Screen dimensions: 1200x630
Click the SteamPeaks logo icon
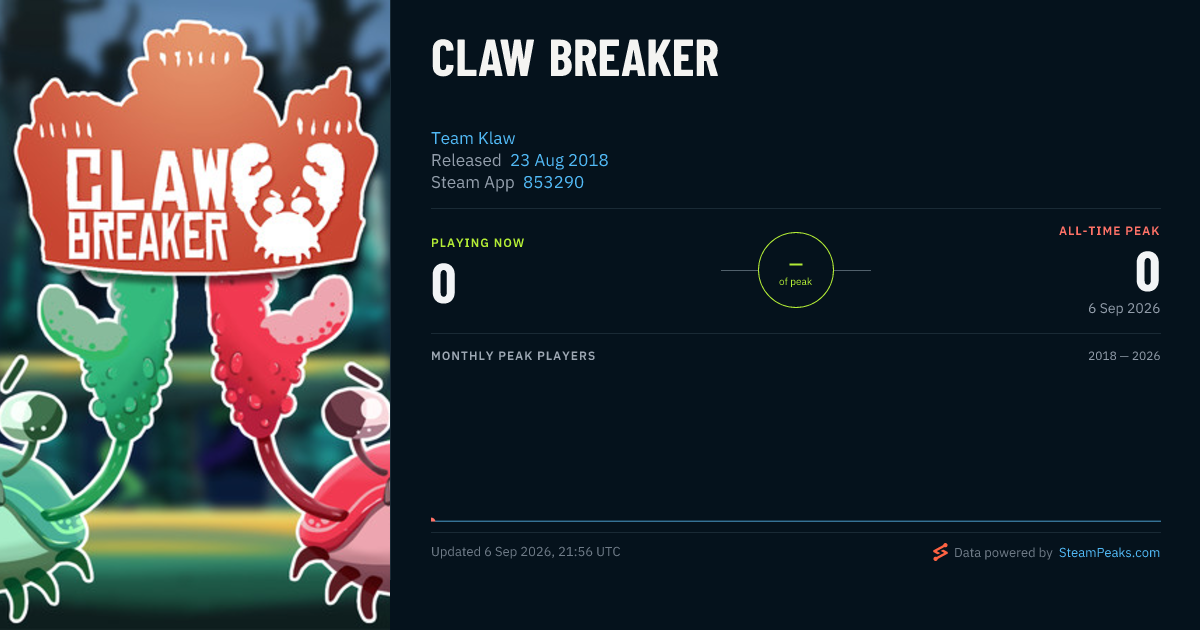940,552
